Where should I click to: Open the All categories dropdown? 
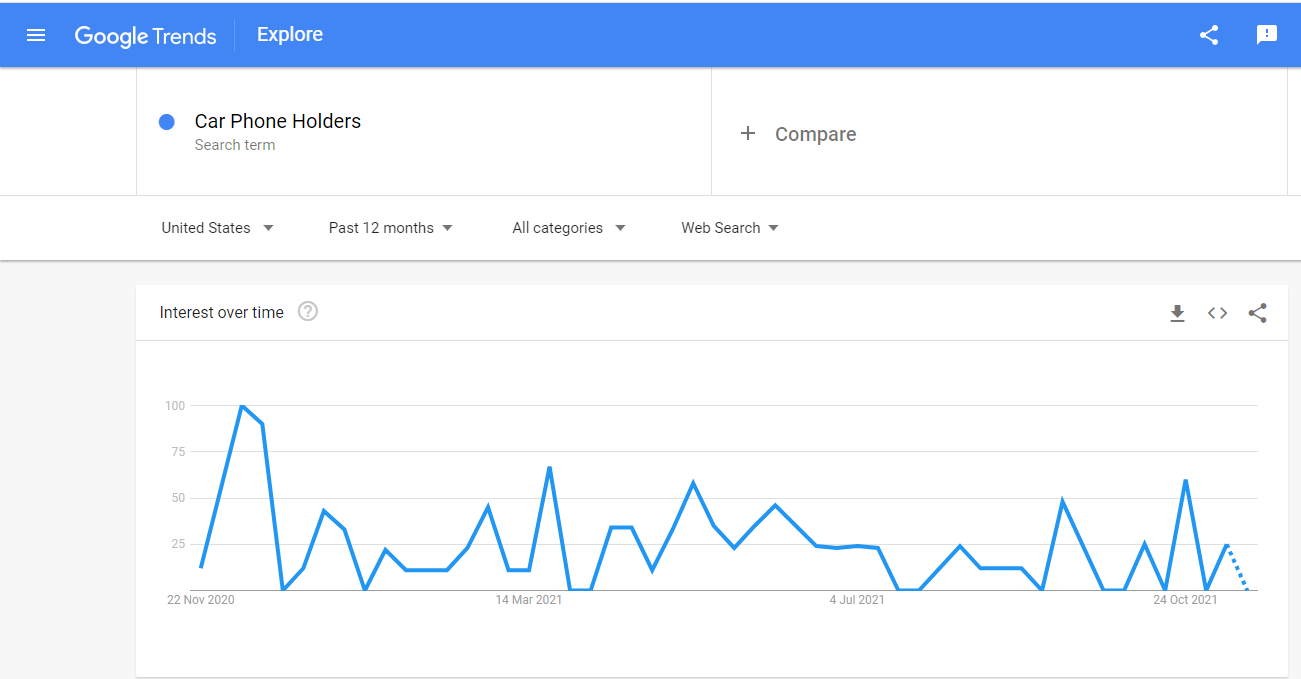569,228
